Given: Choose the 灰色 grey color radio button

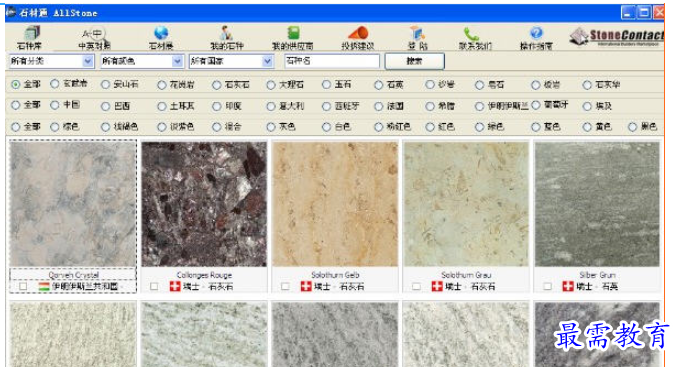Looking at the screenshot, I should (x=271, y=127).
